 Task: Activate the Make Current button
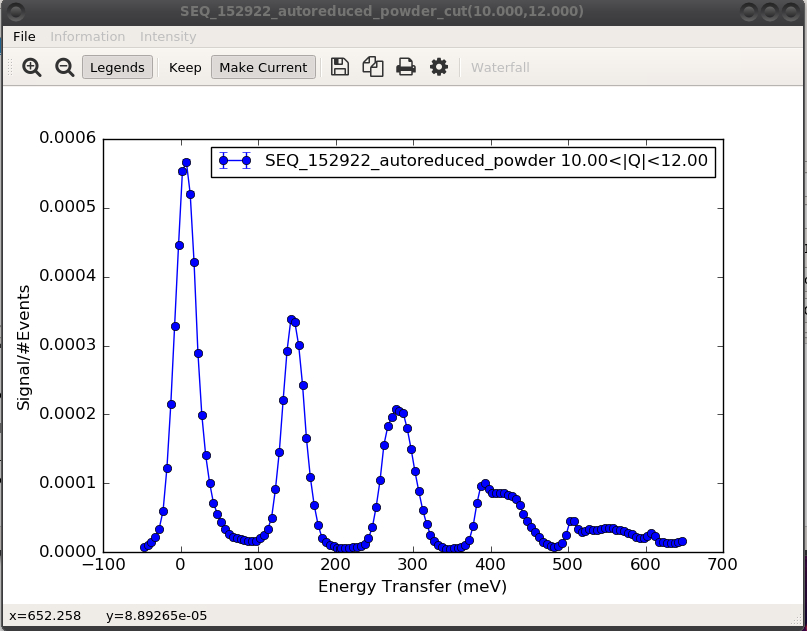263,68
